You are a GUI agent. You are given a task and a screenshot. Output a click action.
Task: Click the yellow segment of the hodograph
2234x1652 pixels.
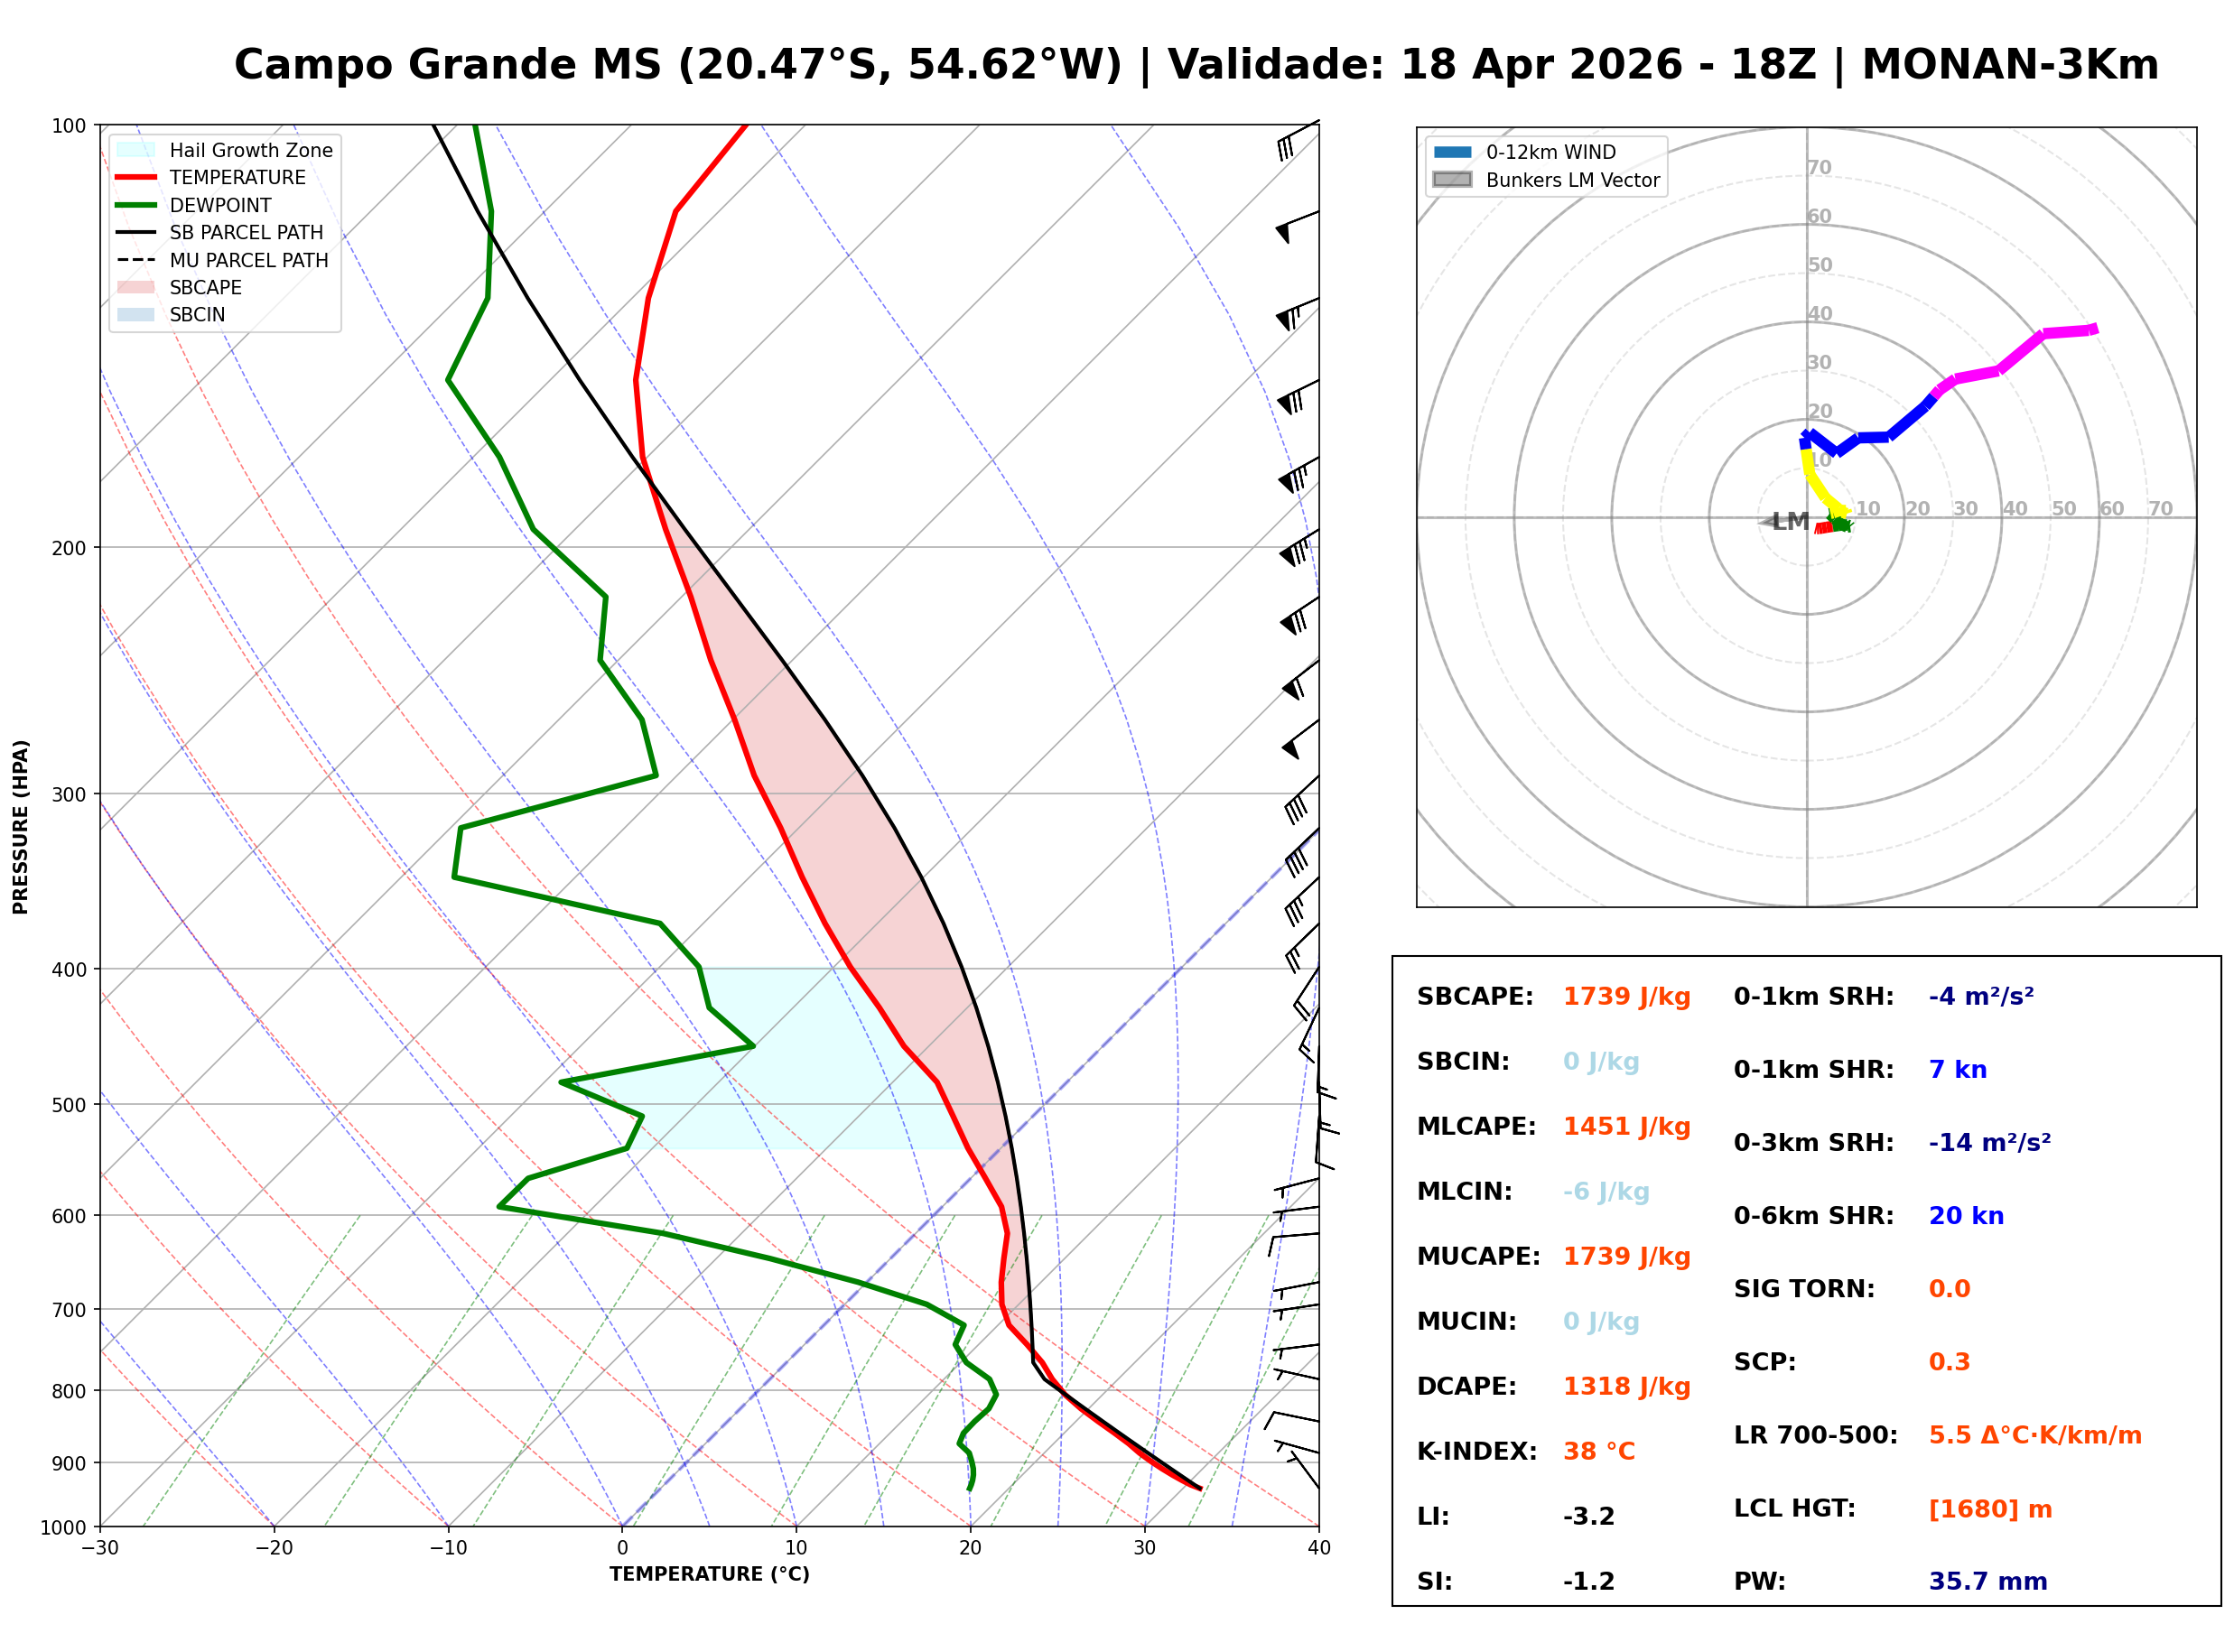1818,487
